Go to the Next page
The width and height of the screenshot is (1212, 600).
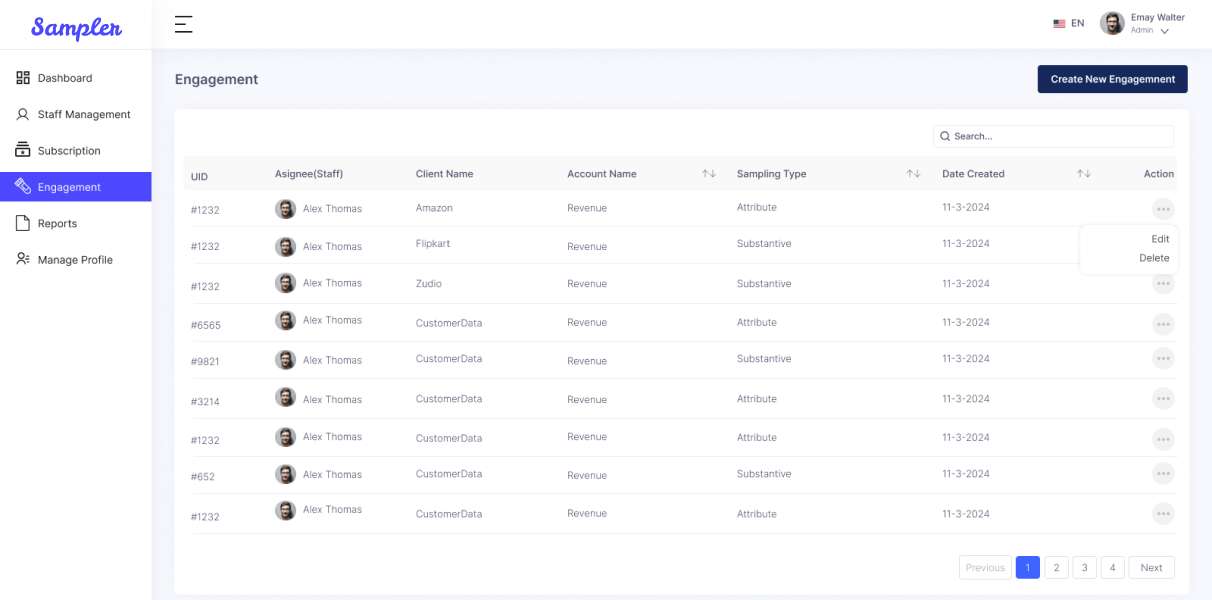pyautogui.click(x=1151, y=568)
